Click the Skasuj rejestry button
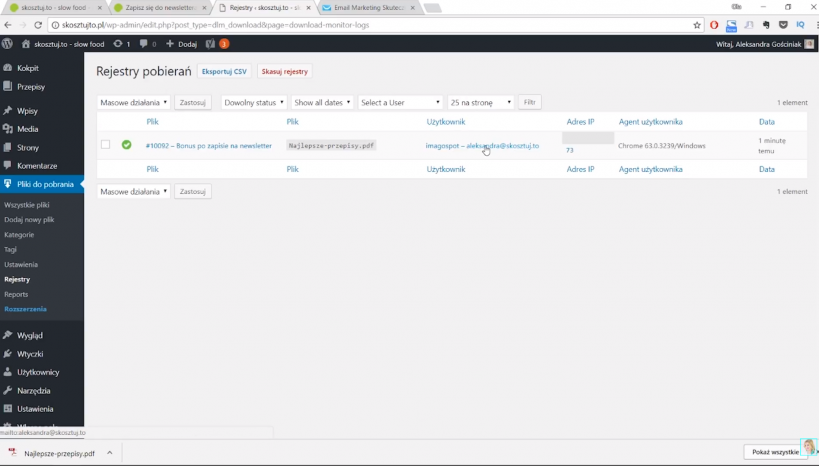The image size is (819, 466). click(x=285, y=72)
